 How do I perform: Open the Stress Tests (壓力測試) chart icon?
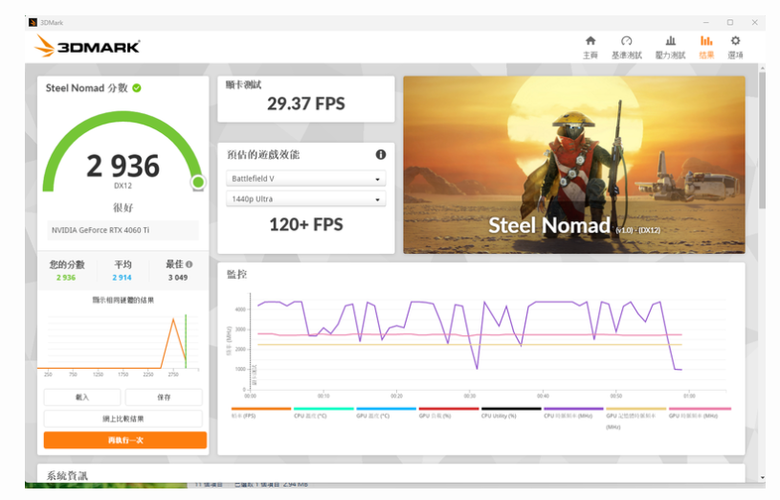tap(671, 41)
